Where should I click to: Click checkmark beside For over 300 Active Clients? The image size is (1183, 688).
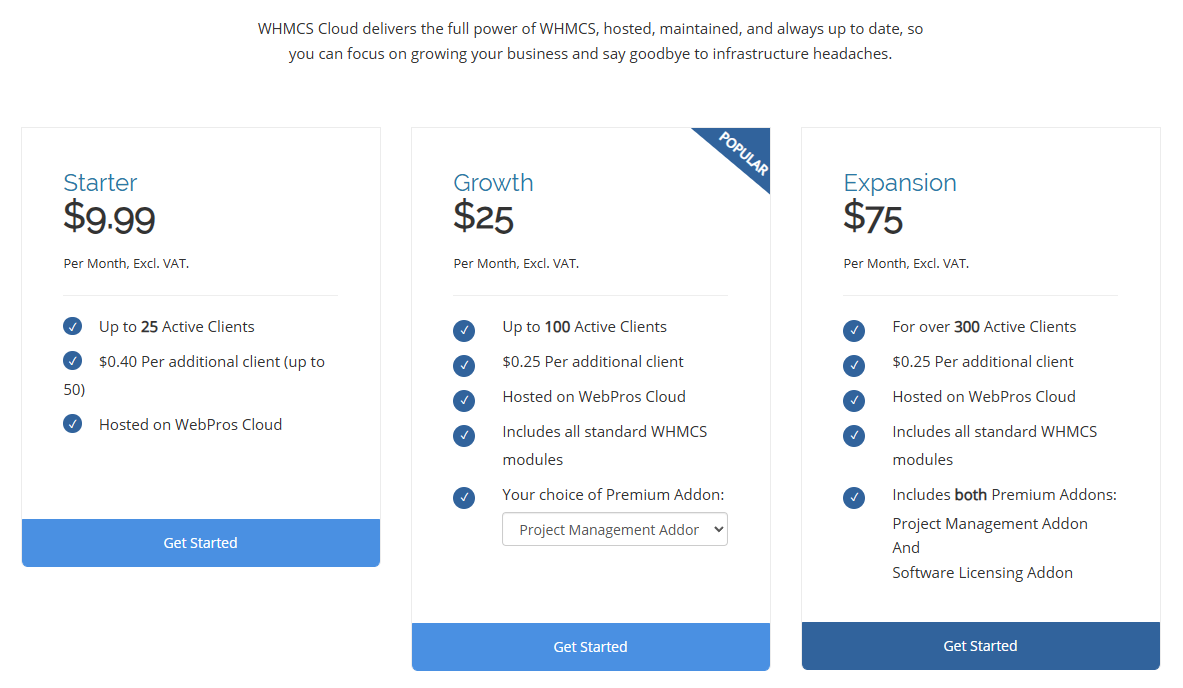click(854, 331)
